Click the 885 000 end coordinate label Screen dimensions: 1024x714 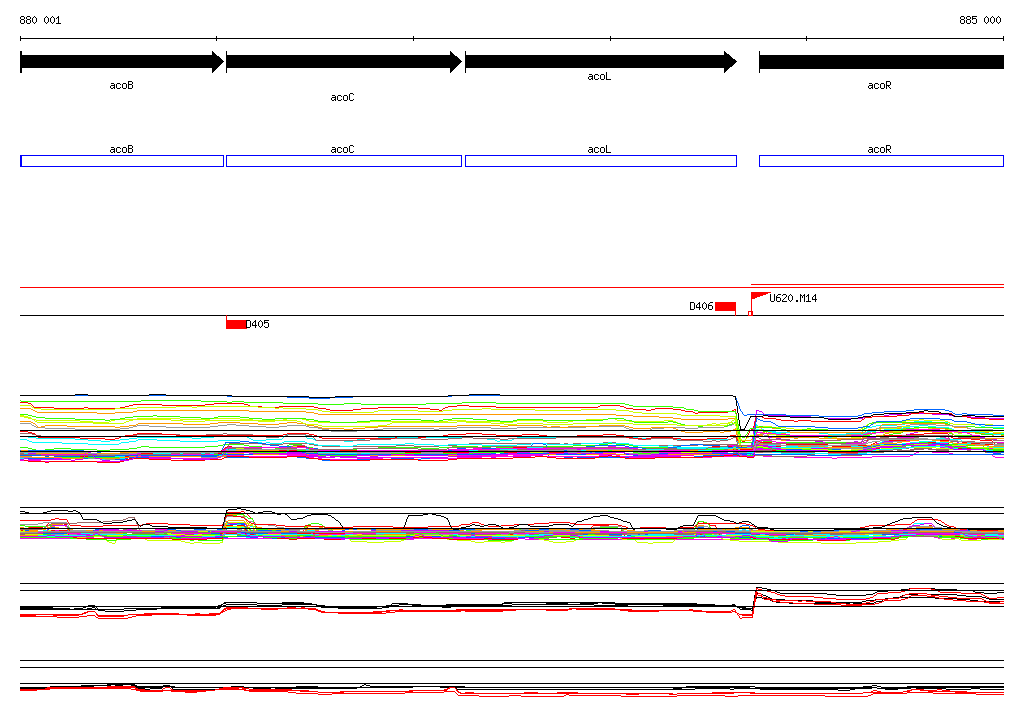[x=980, y=20]
